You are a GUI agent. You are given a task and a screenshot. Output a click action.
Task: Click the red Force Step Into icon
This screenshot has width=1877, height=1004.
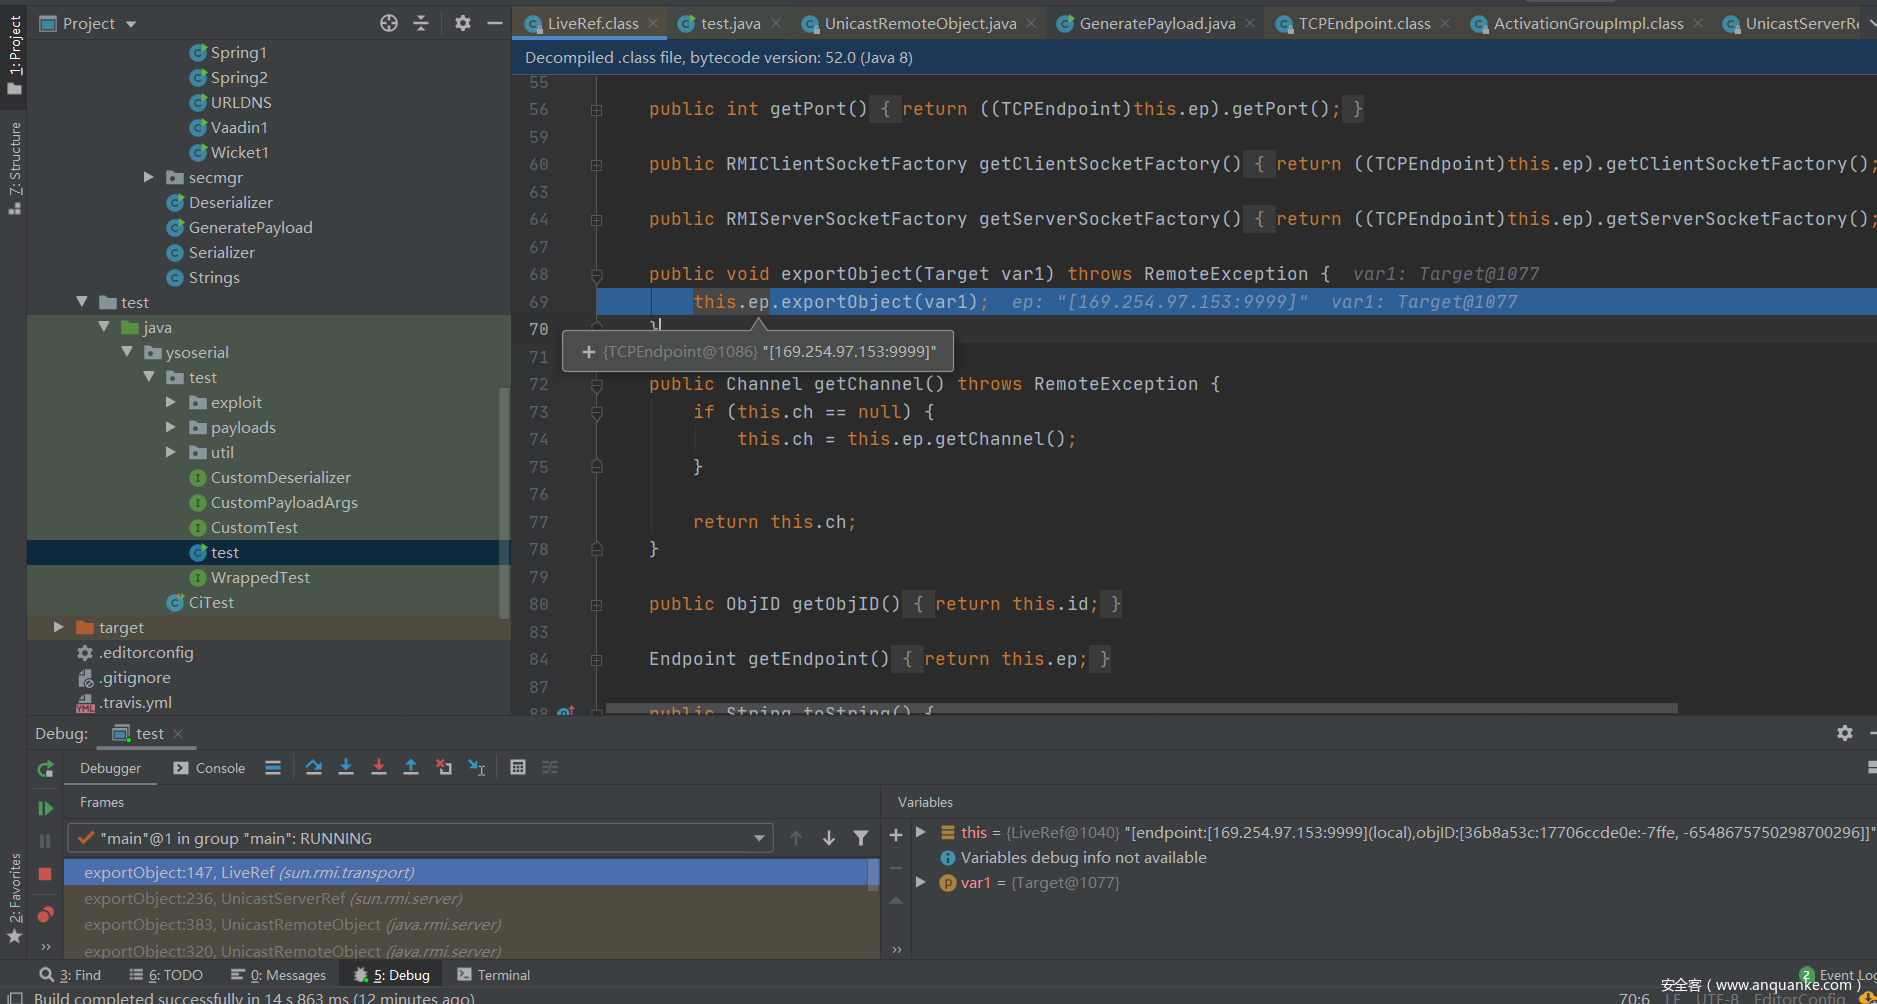point(378,767)
